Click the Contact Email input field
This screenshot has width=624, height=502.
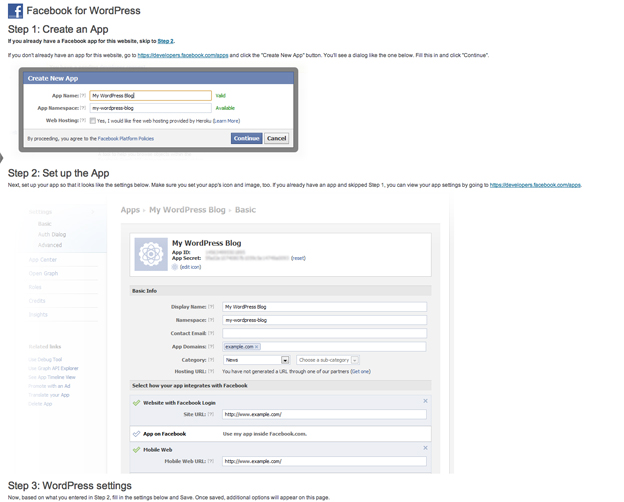(x=324, y=333)
